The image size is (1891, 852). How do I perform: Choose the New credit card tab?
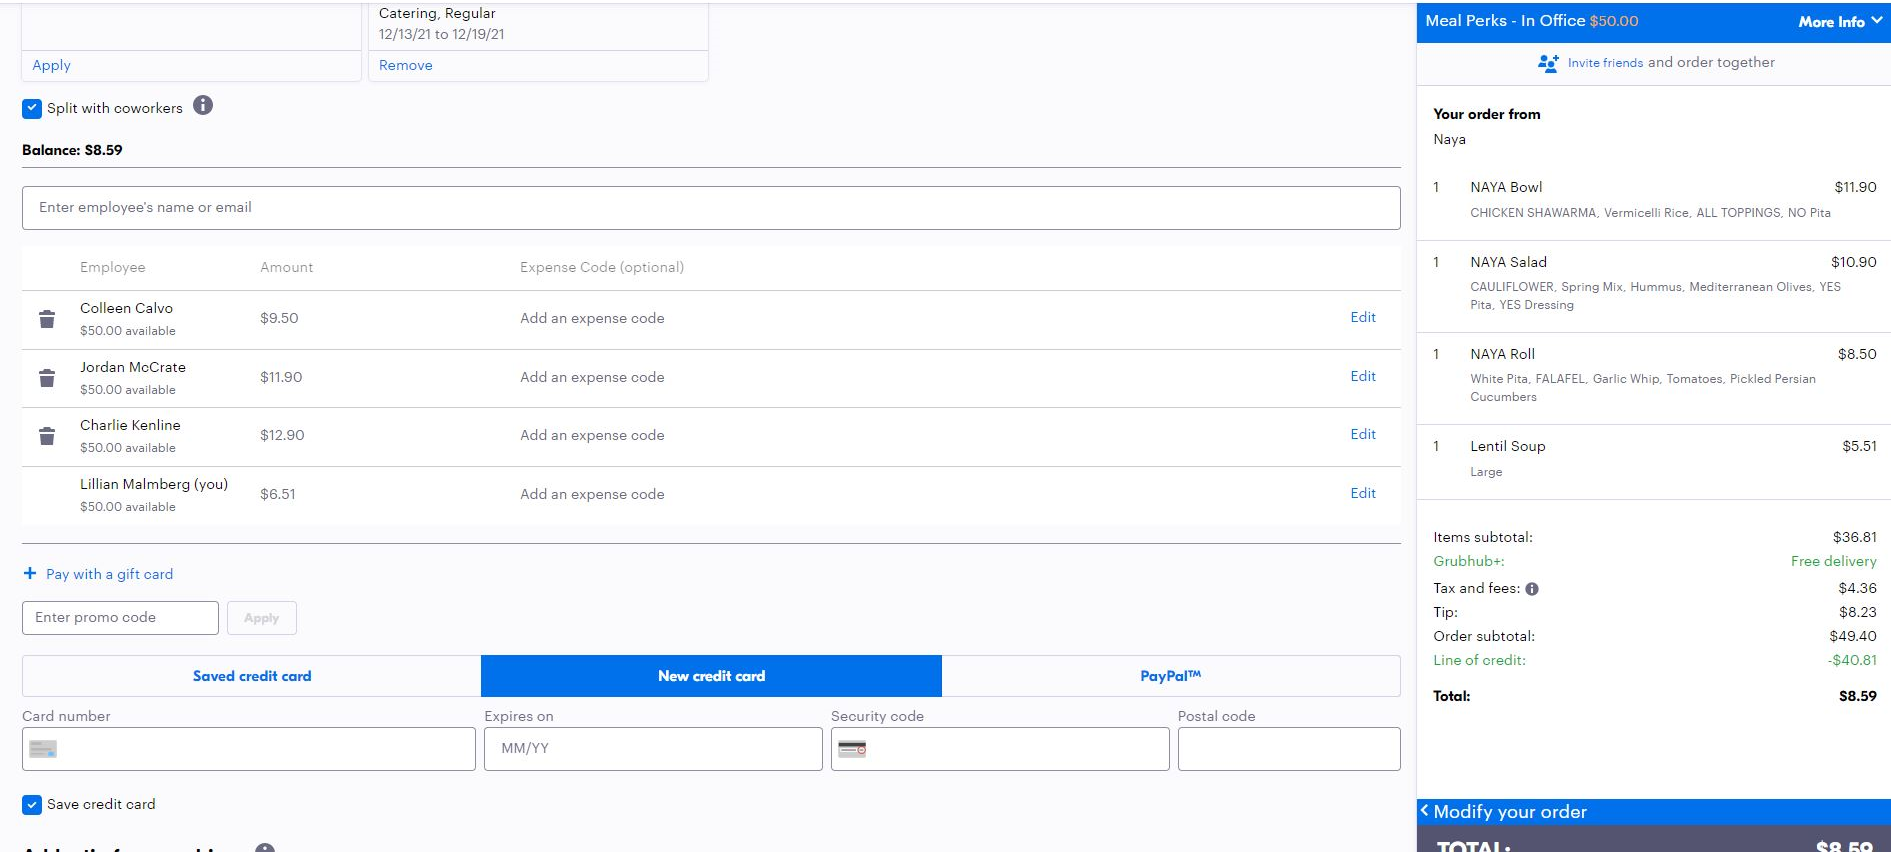click(711, 676)
